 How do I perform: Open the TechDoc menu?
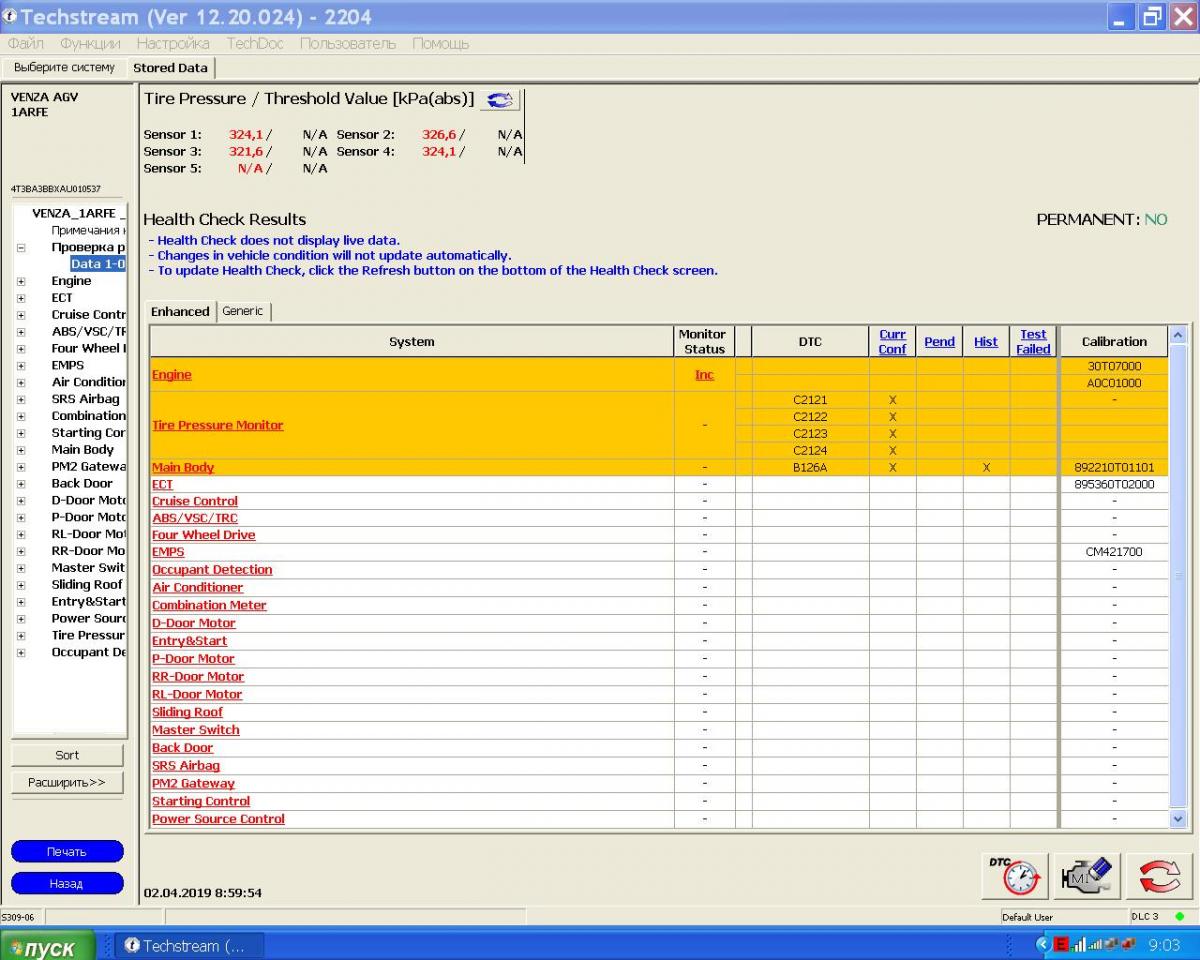point(254,43)
